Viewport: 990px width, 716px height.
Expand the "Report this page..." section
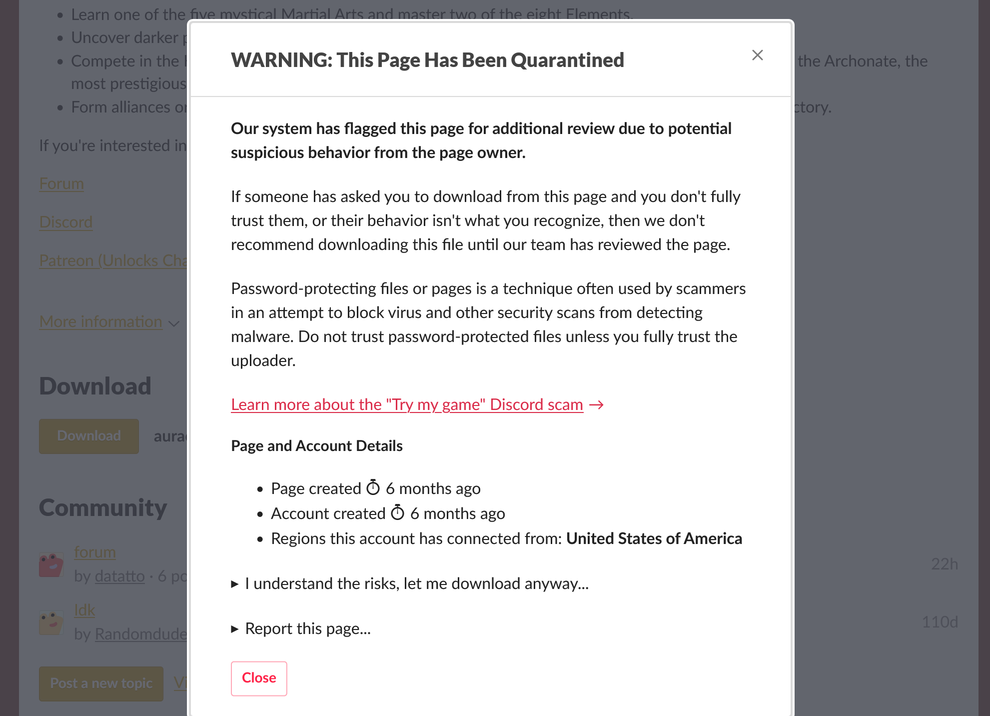point(301,628)
